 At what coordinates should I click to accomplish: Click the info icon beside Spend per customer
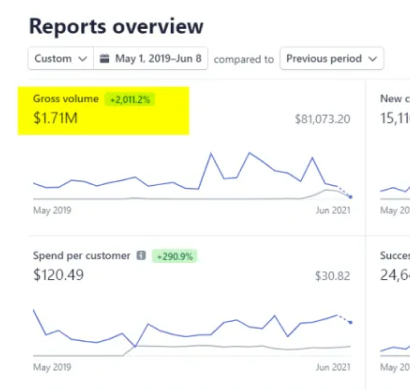(141, 256)
